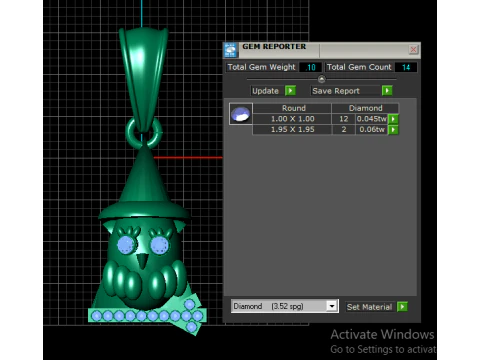Screen dimensions: 480x360
Task: Click the quantity cell showing 2
Action: [x=344, y=130]
